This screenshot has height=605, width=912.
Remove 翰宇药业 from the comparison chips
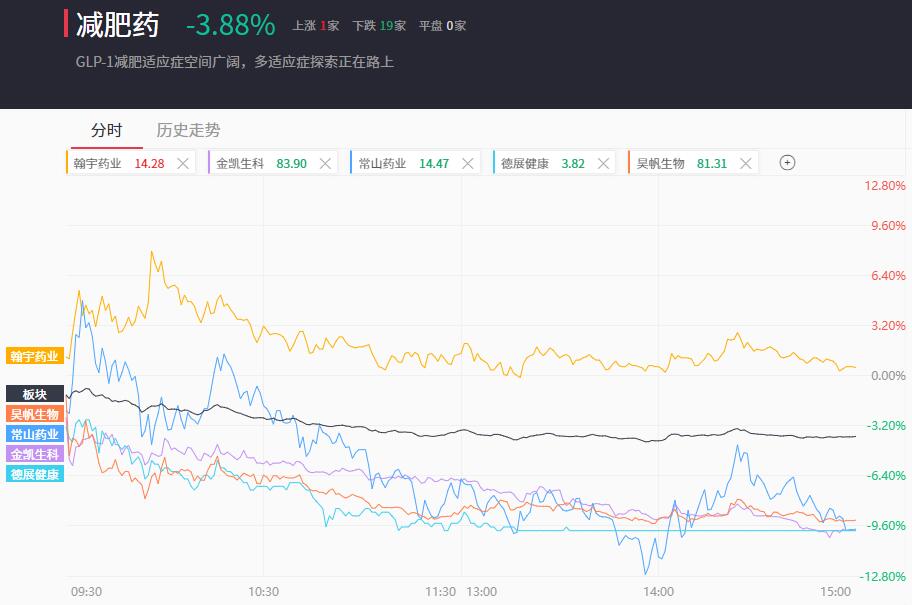click(183, 163)
